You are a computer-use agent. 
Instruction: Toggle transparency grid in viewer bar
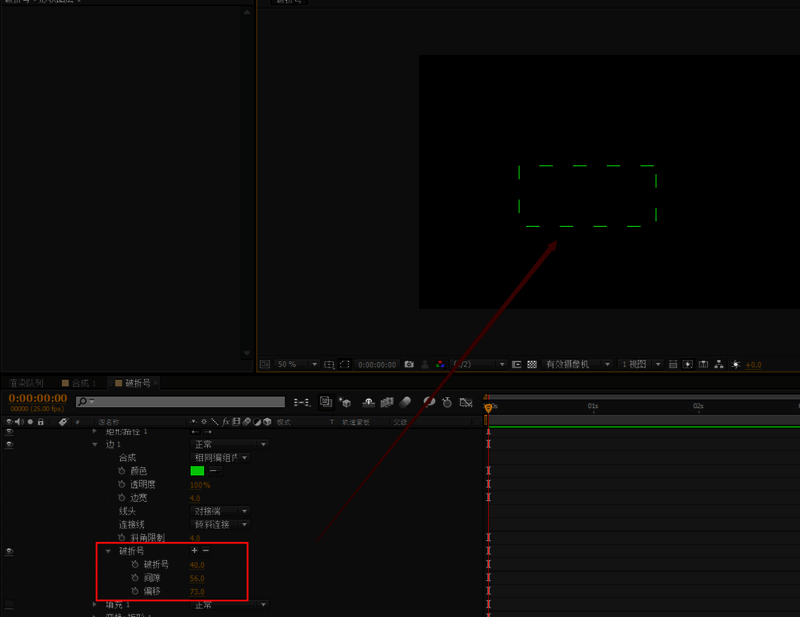(x=532, y=365)
